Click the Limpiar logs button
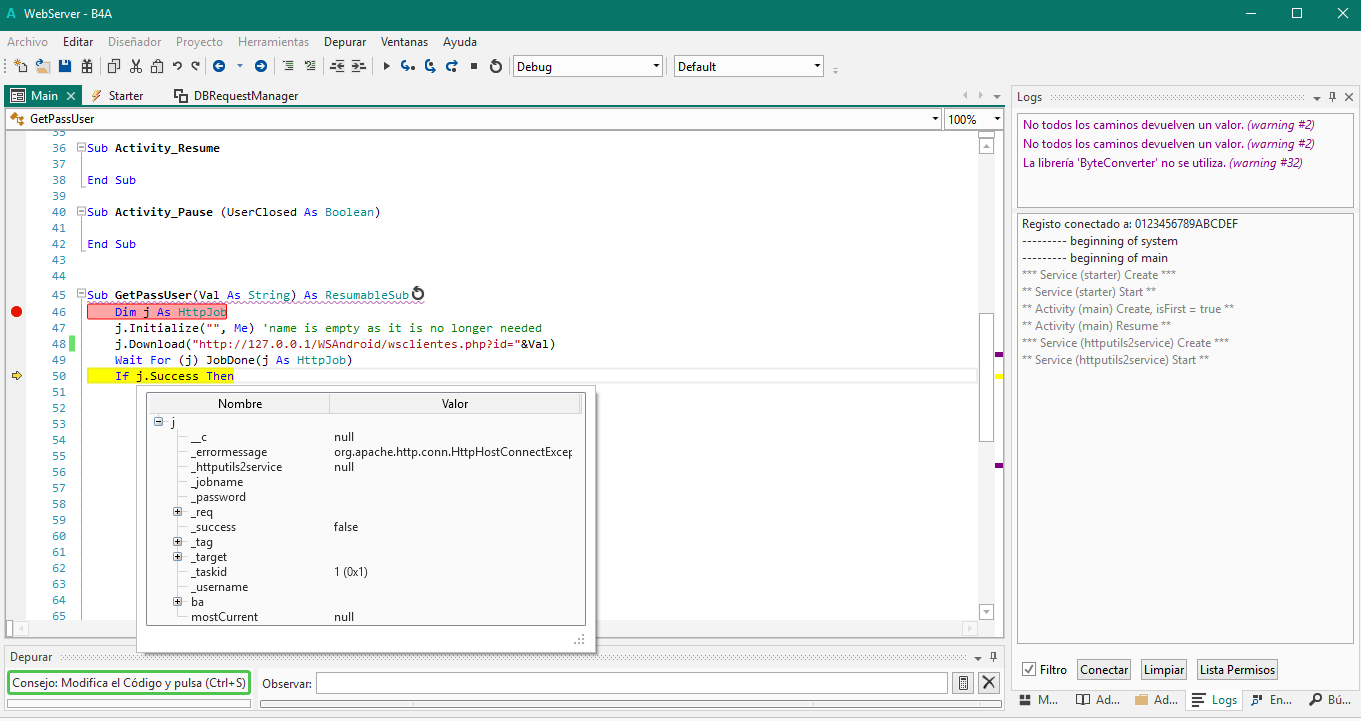Screen dimensions: 1361x721 (x=1163, y=670)
